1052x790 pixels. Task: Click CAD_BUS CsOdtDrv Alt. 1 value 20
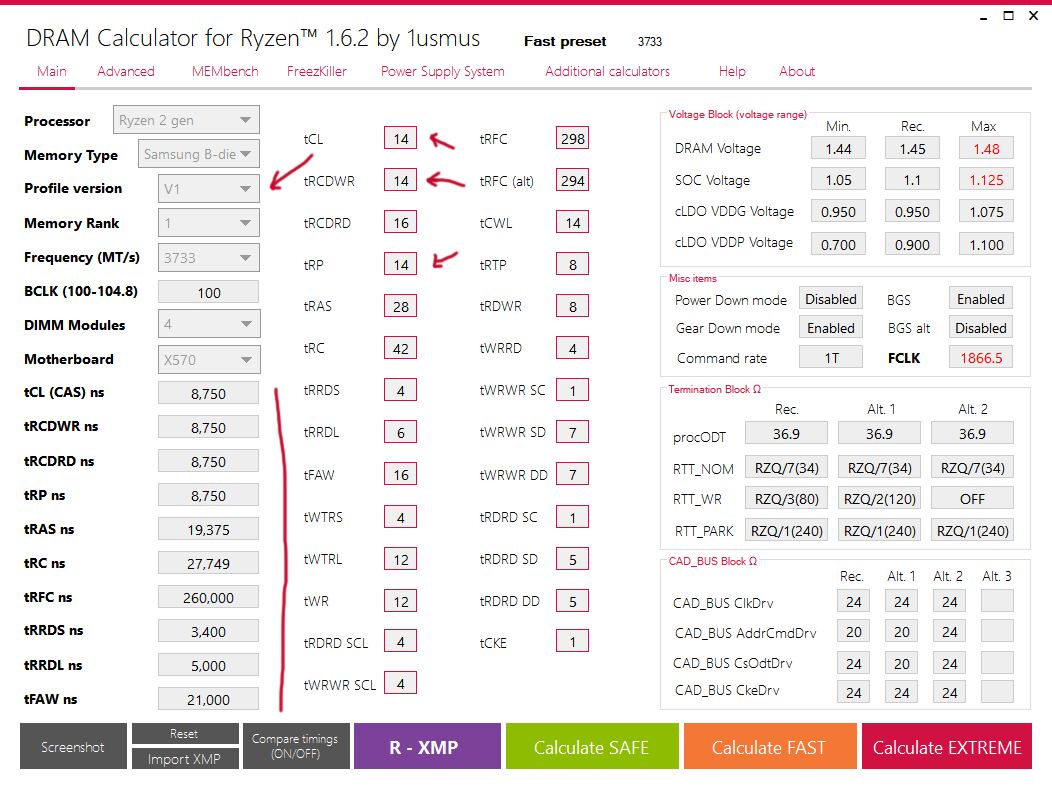pos(902,663)
